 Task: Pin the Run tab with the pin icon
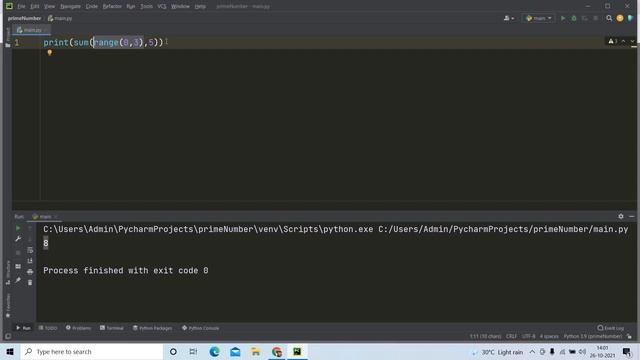18,280
